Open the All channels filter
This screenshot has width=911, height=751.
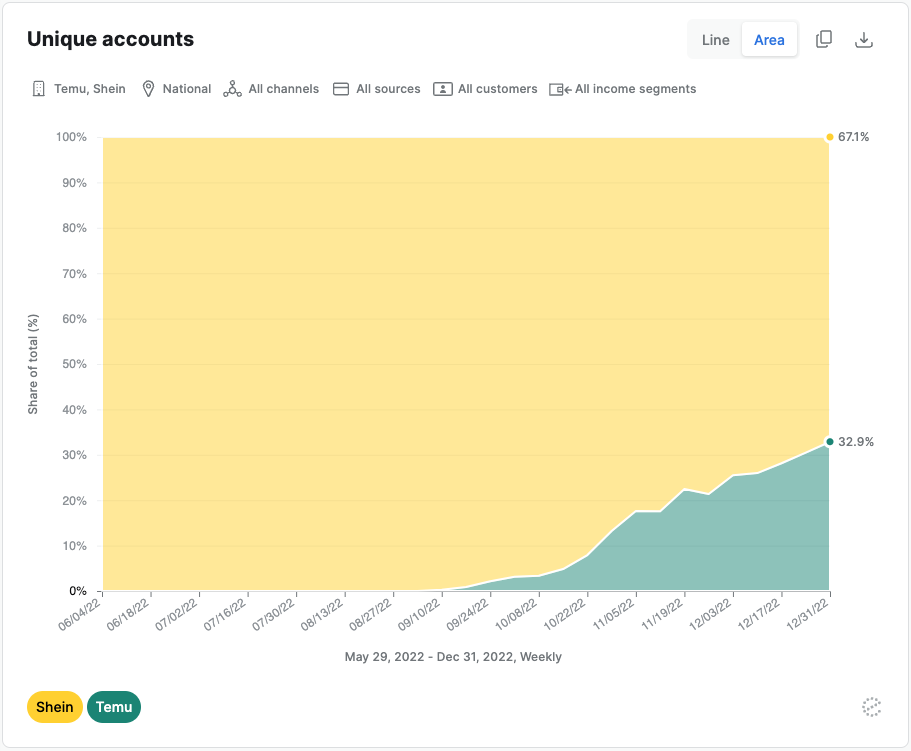284,89
